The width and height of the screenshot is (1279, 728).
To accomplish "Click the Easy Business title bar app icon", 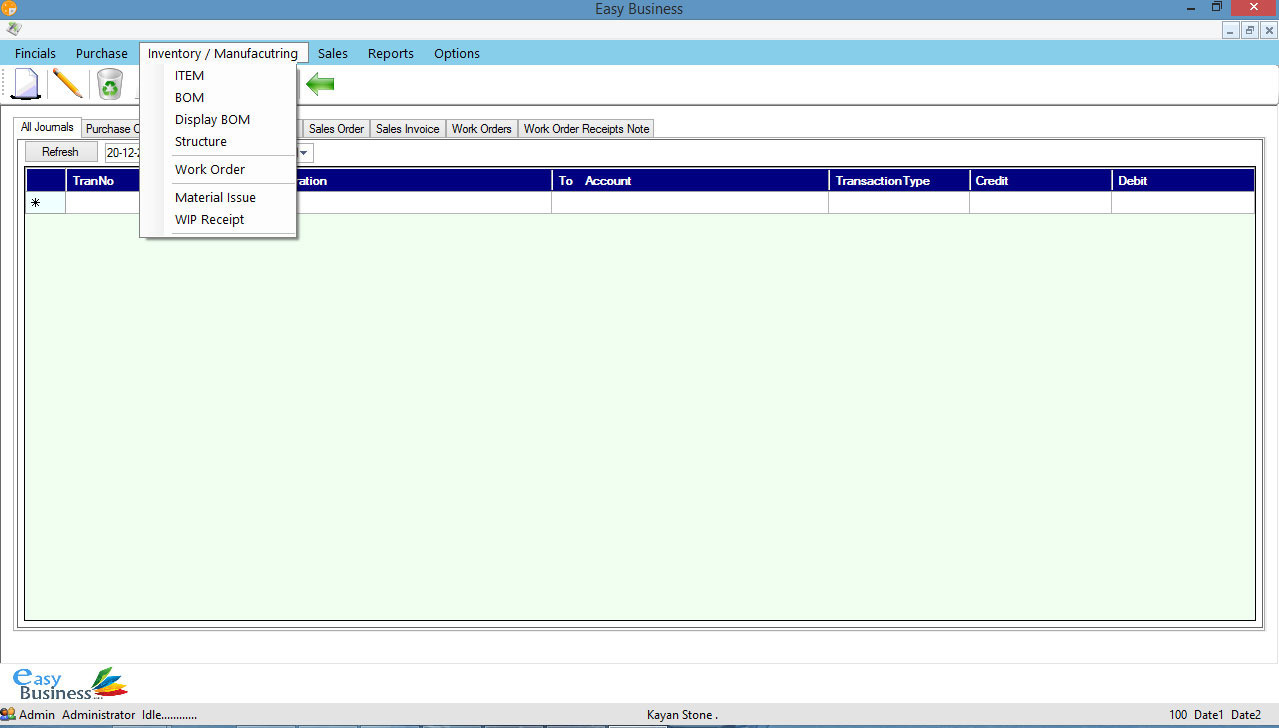I will pos(8,8).
